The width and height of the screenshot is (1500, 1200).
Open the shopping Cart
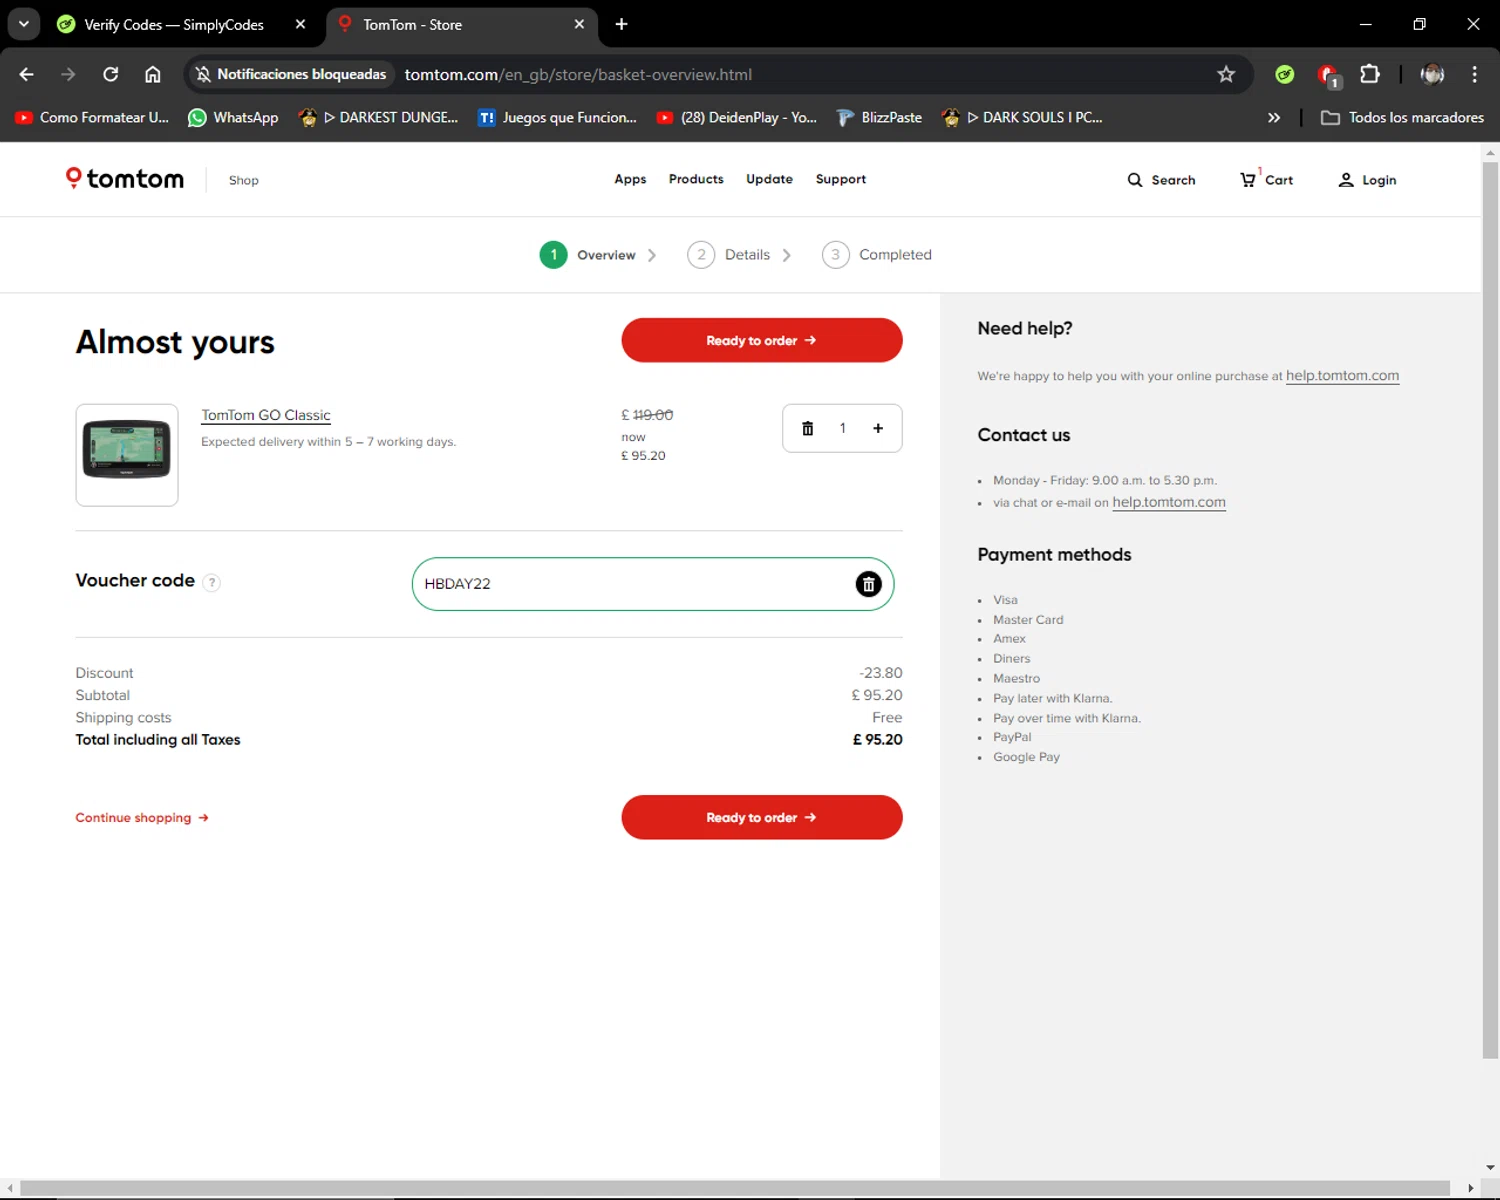[x=1266, y=180]
